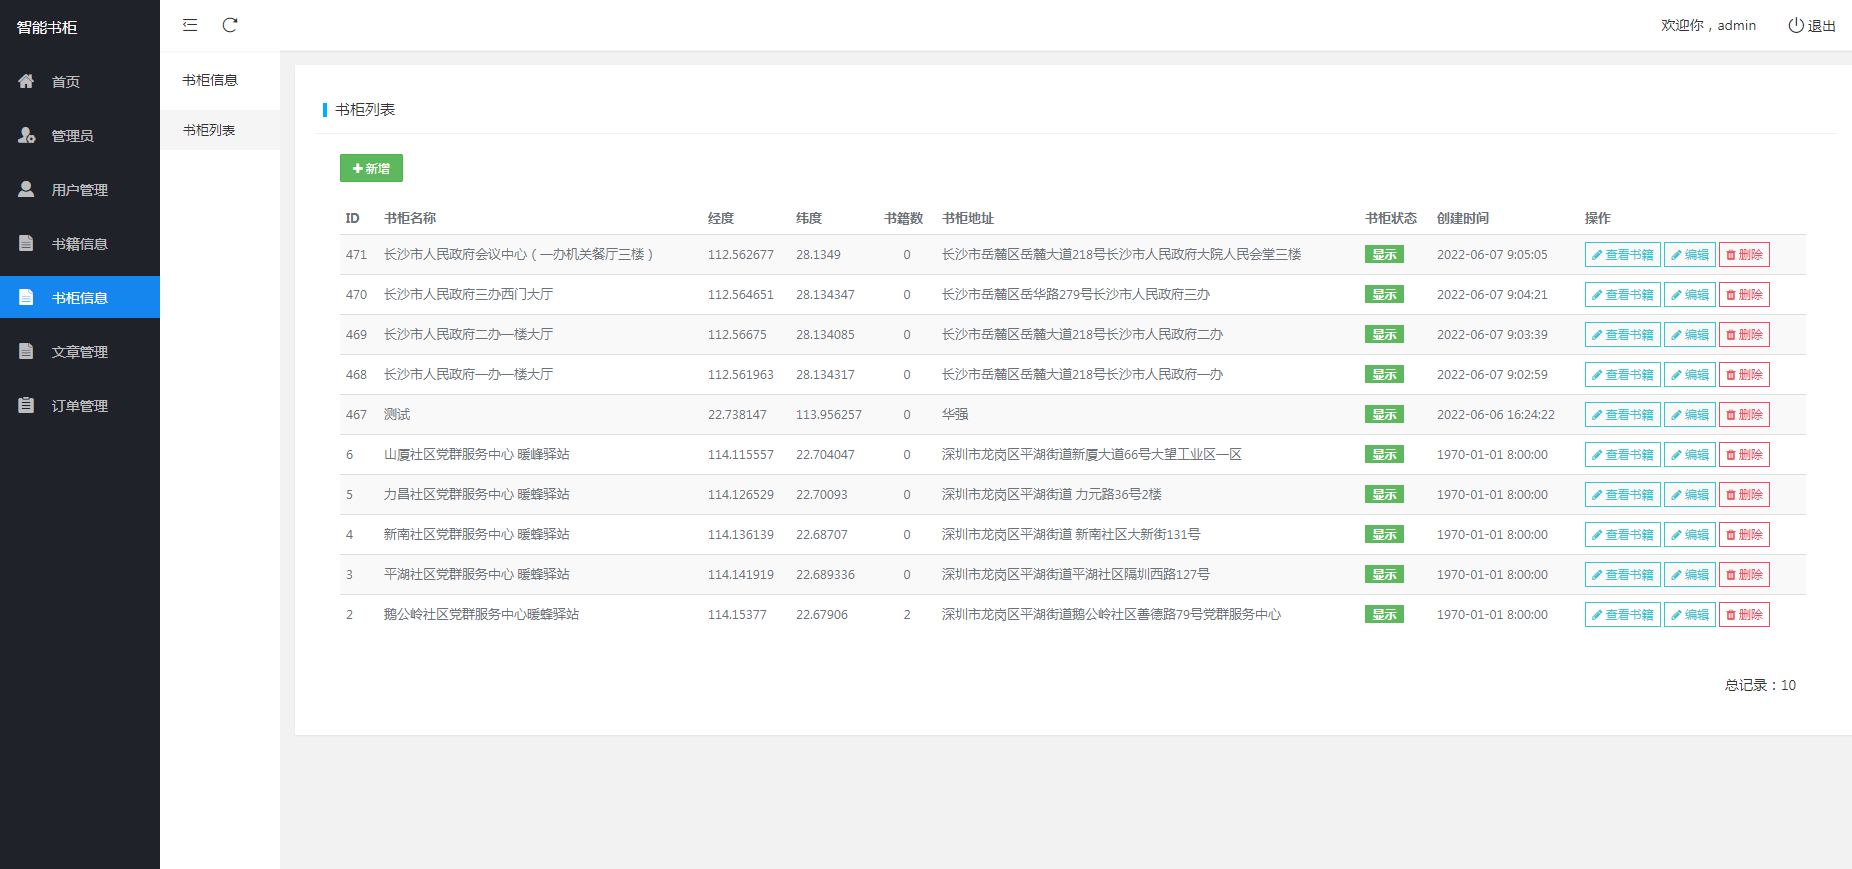
Task: Click the green 新增 button
Action: (x=371, y=168)
